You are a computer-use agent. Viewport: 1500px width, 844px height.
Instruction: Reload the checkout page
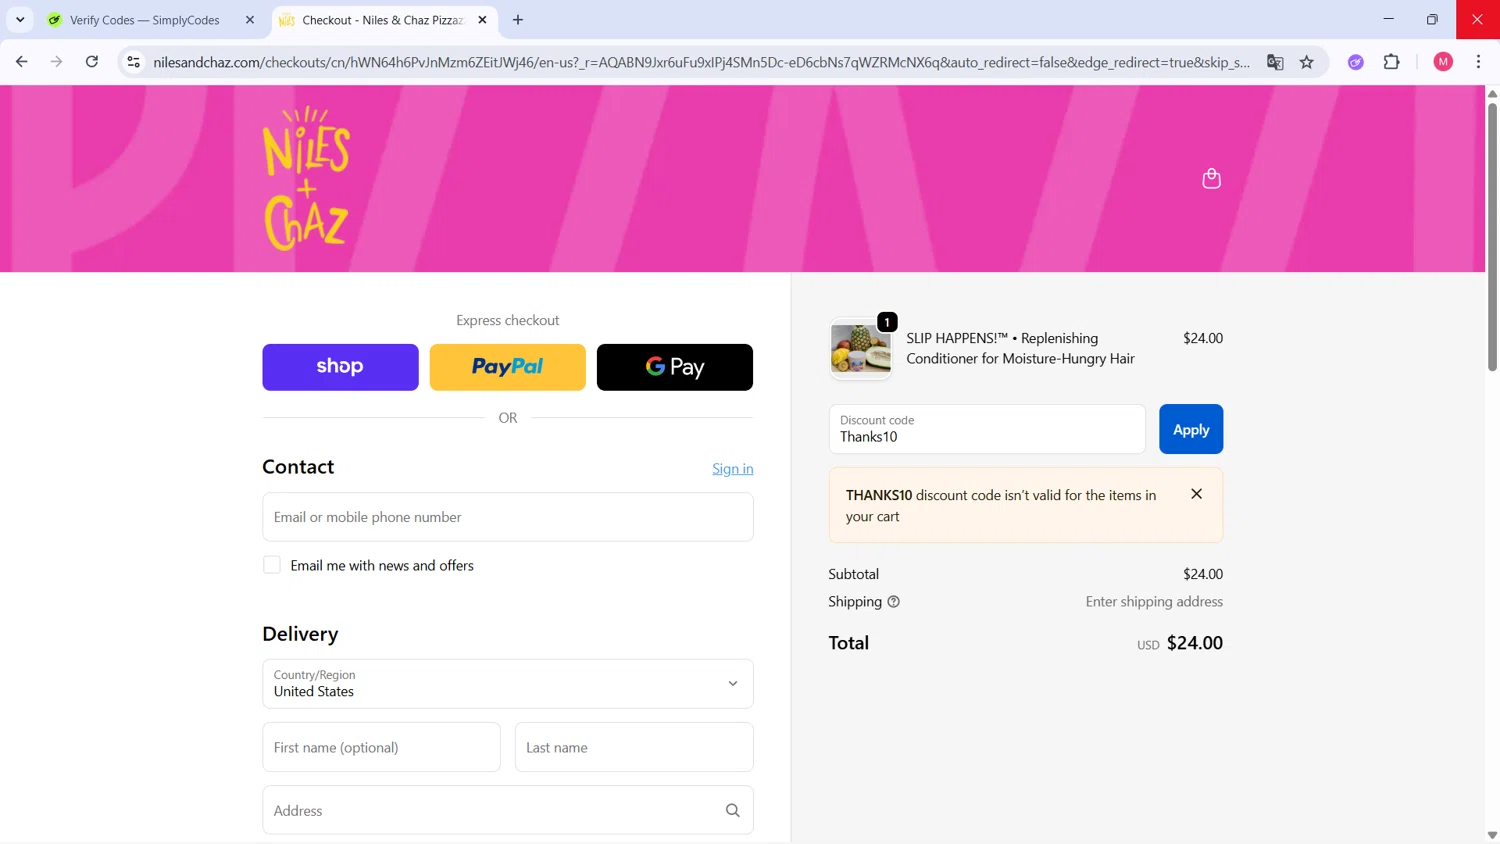coord(92,62)
